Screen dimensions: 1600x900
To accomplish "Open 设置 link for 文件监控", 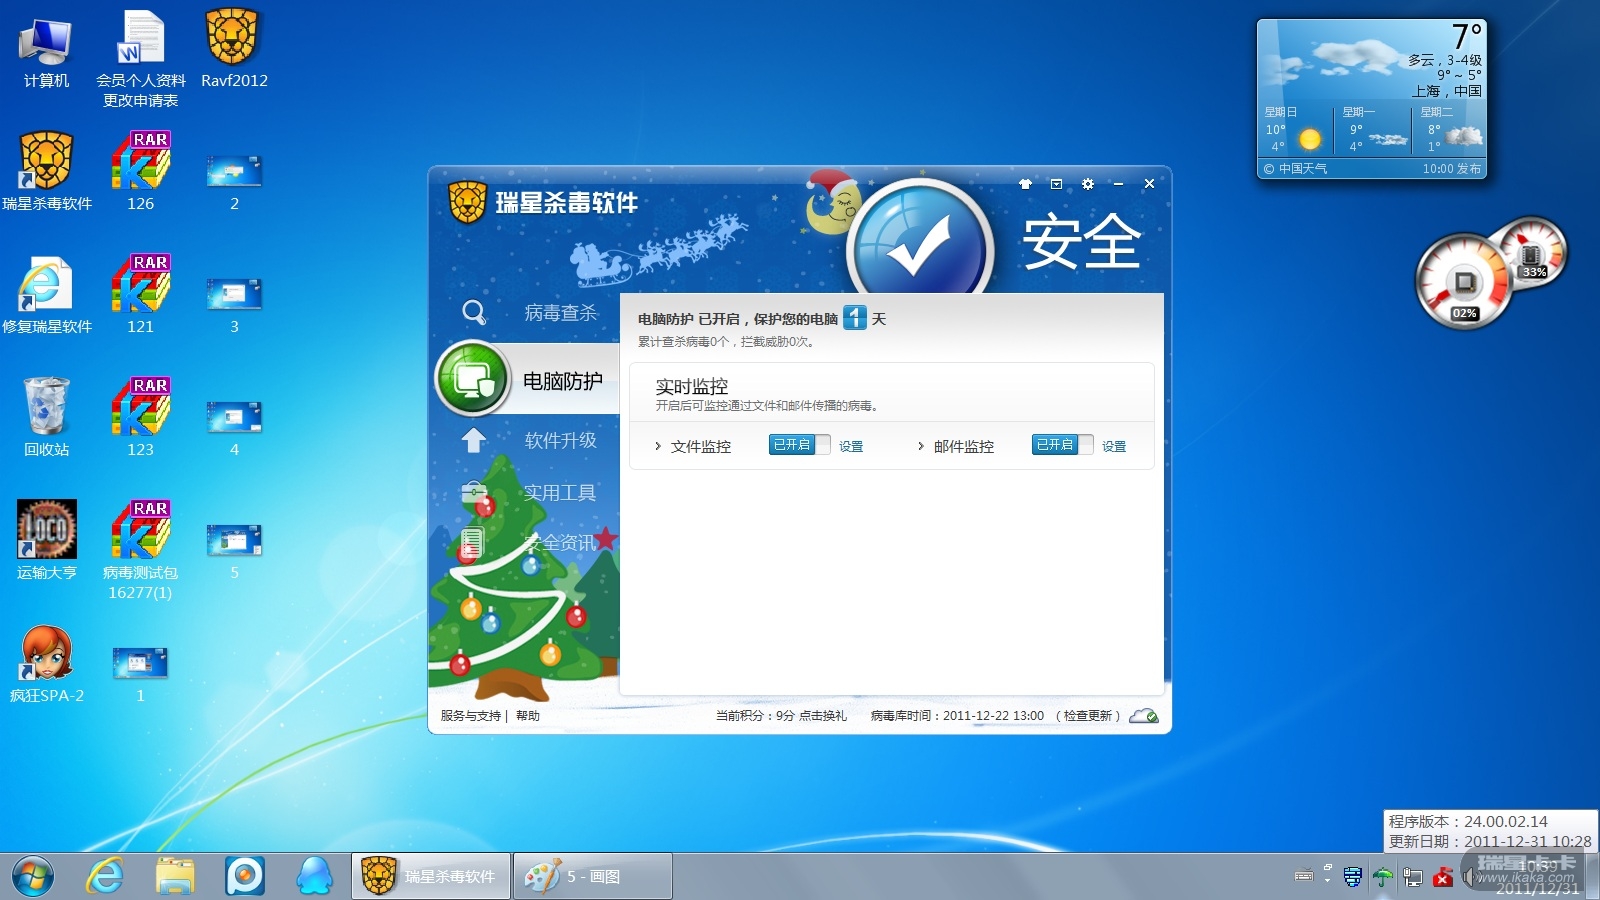I will point(851,447).
